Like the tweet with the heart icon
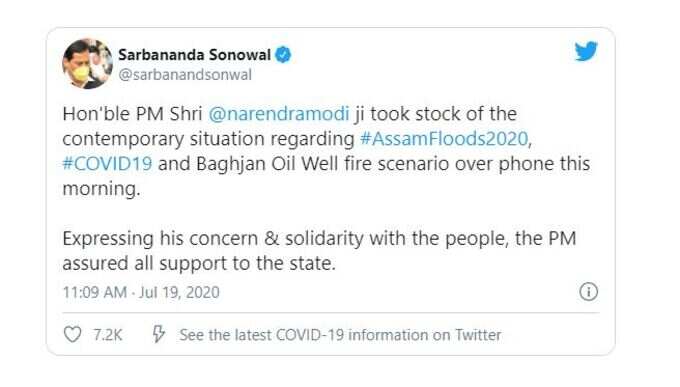The height and width of the screenshot is (387, 680). (72, 335)
